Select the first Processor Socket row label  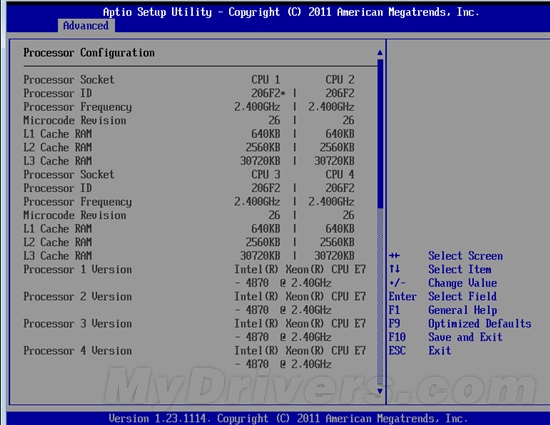(69, 80)
